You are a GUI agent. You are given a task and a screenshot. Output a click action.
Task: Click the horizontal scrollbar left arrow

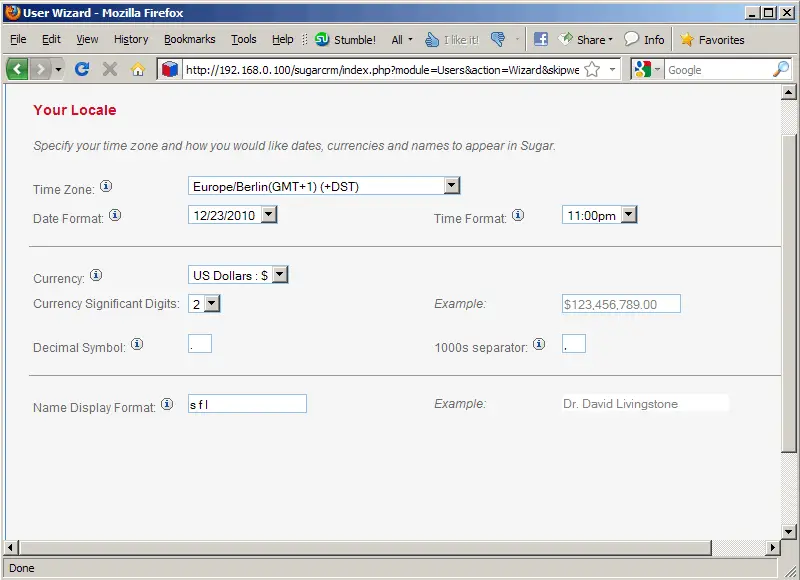click(x=11, y=548)
